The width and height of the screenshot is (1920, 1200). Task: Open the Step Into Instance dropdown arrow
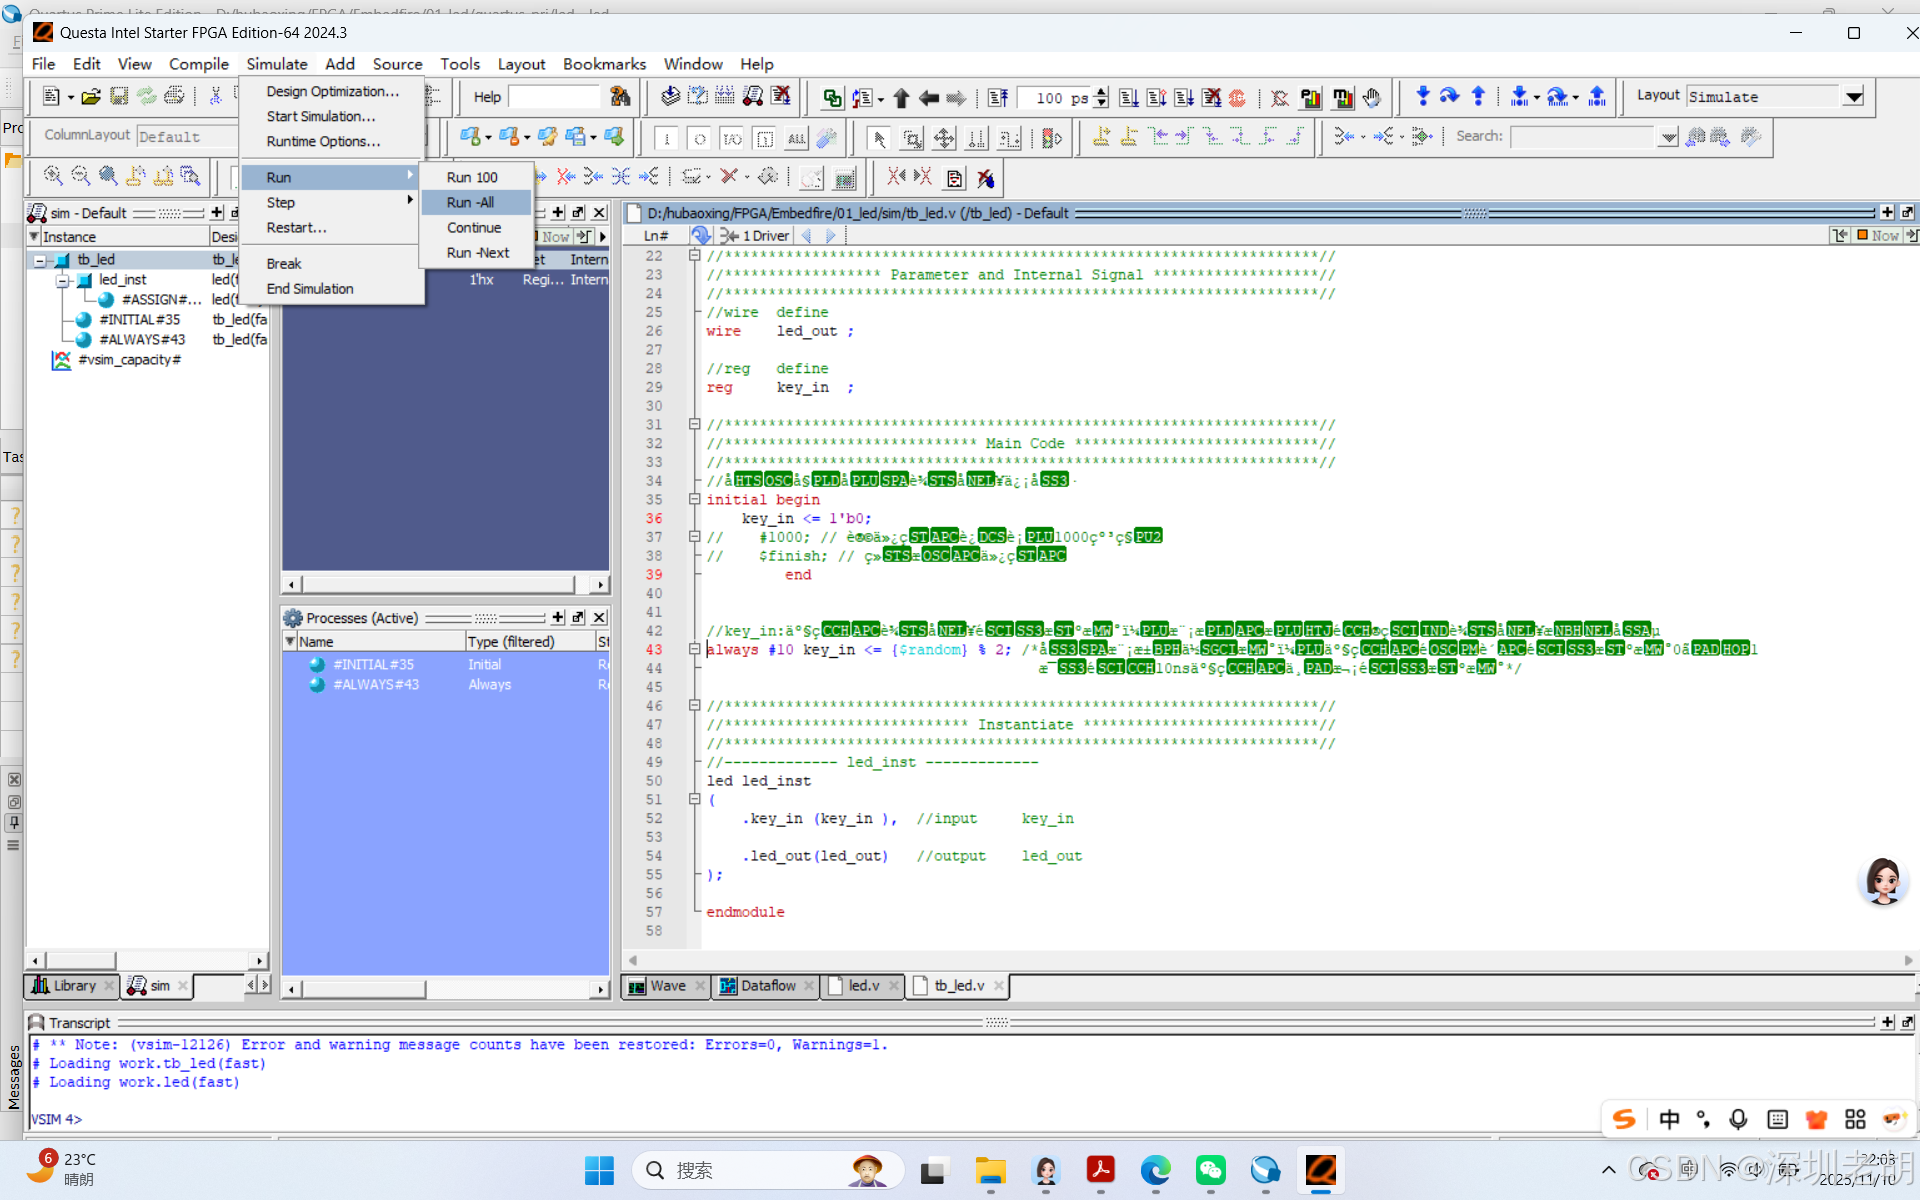click(1537, 98)
